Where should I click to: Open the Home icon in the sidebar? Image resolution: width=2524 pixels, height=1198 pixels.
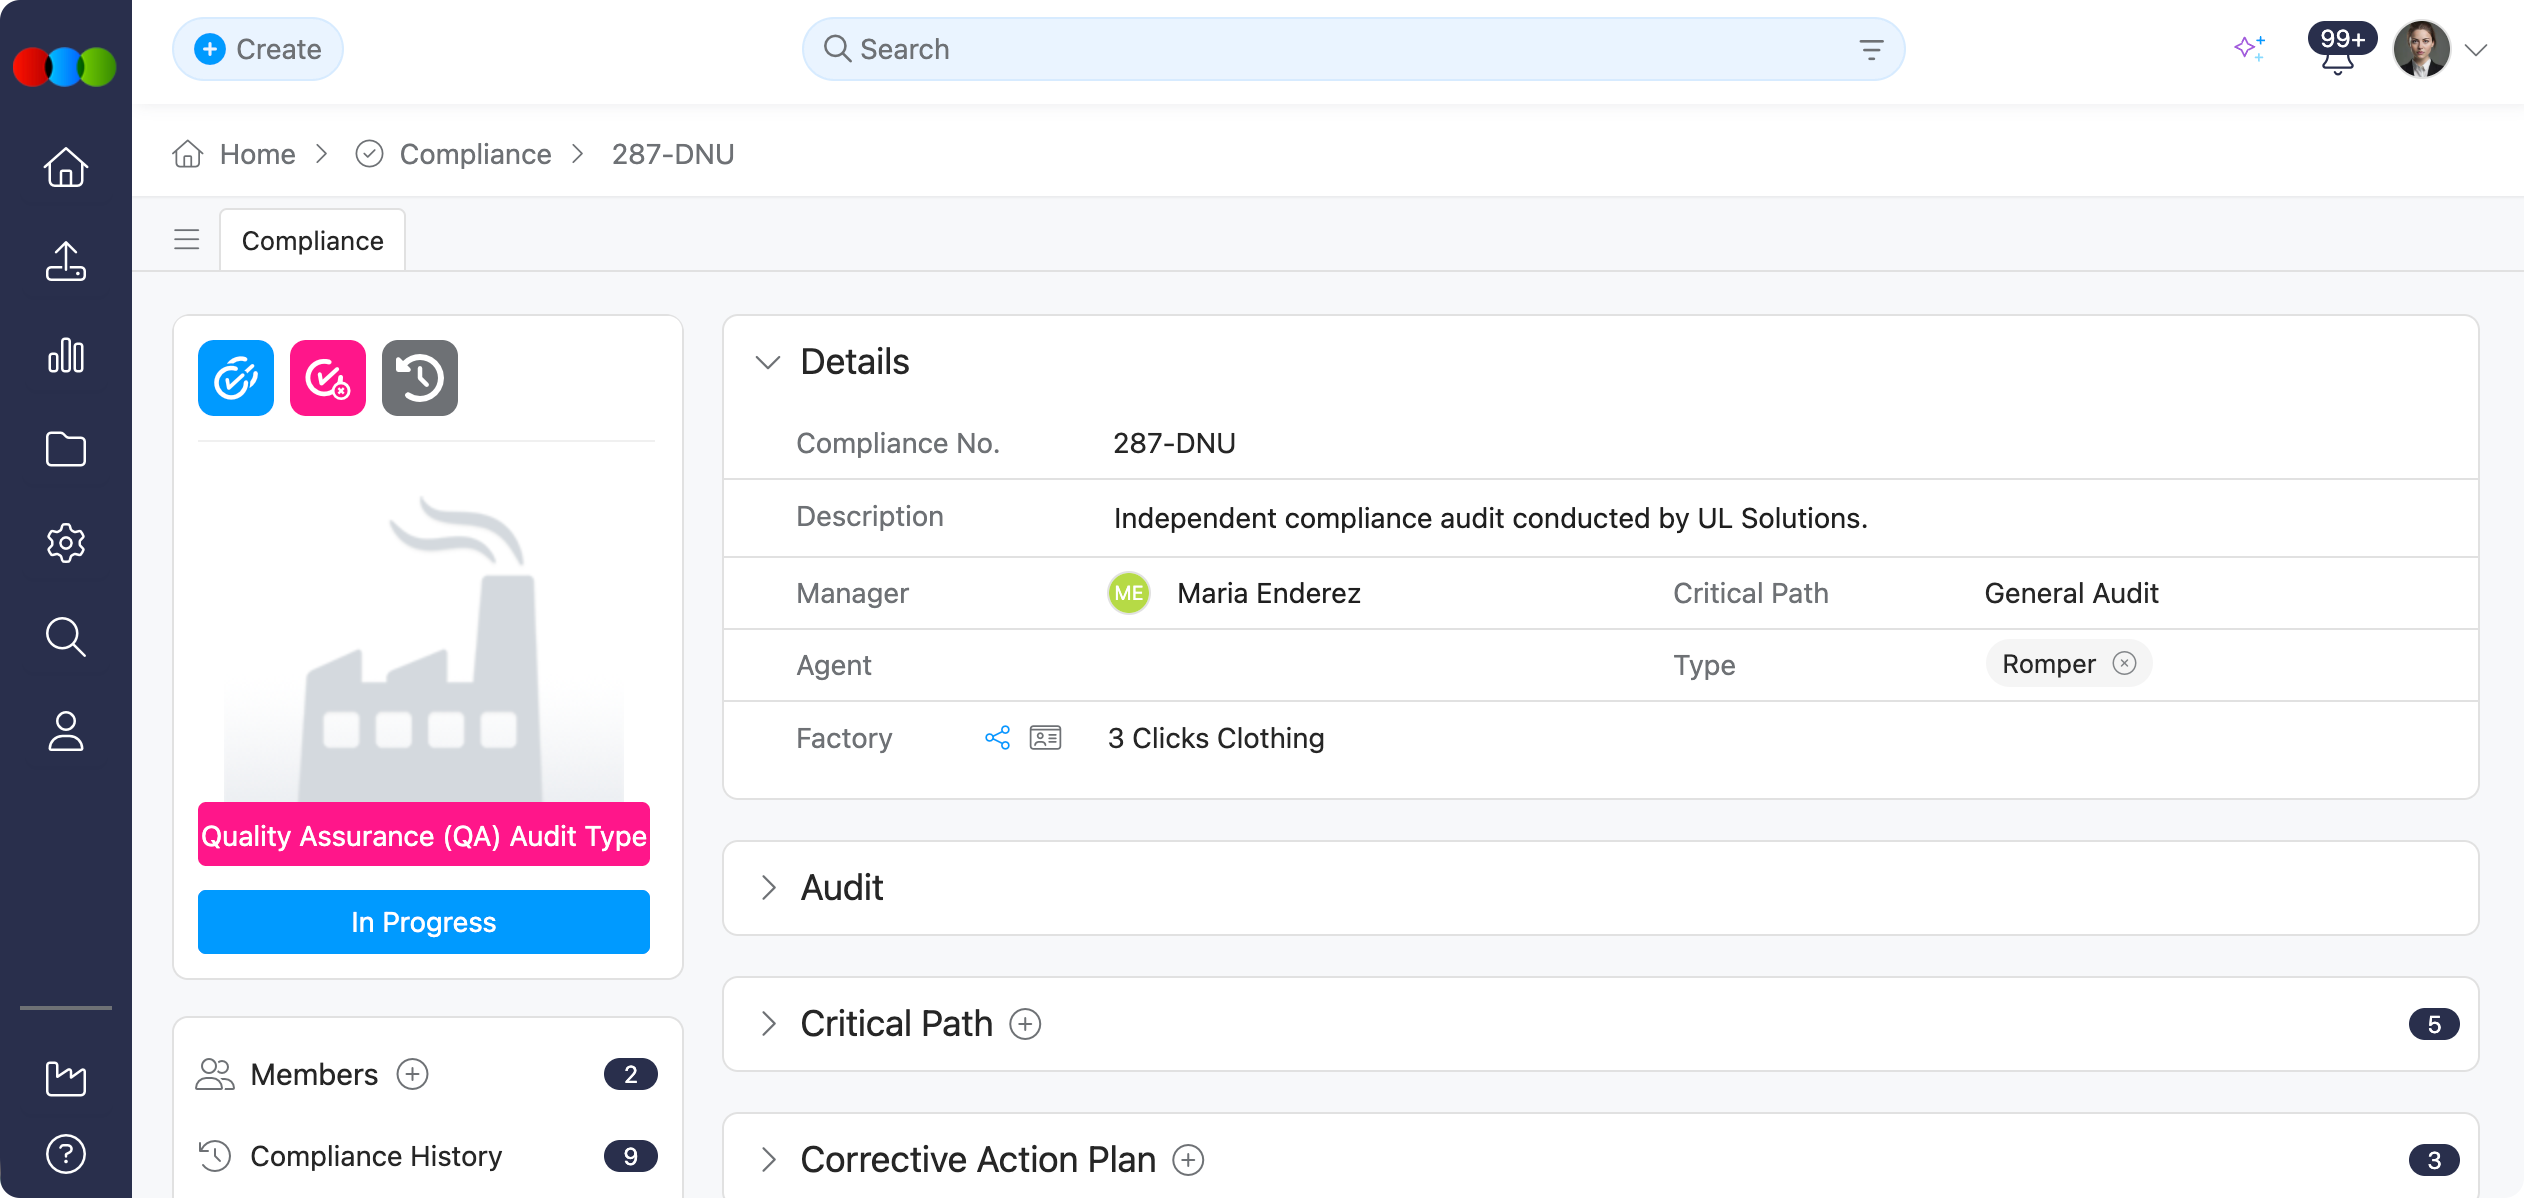pyautogui.click(x=65, y=167)
